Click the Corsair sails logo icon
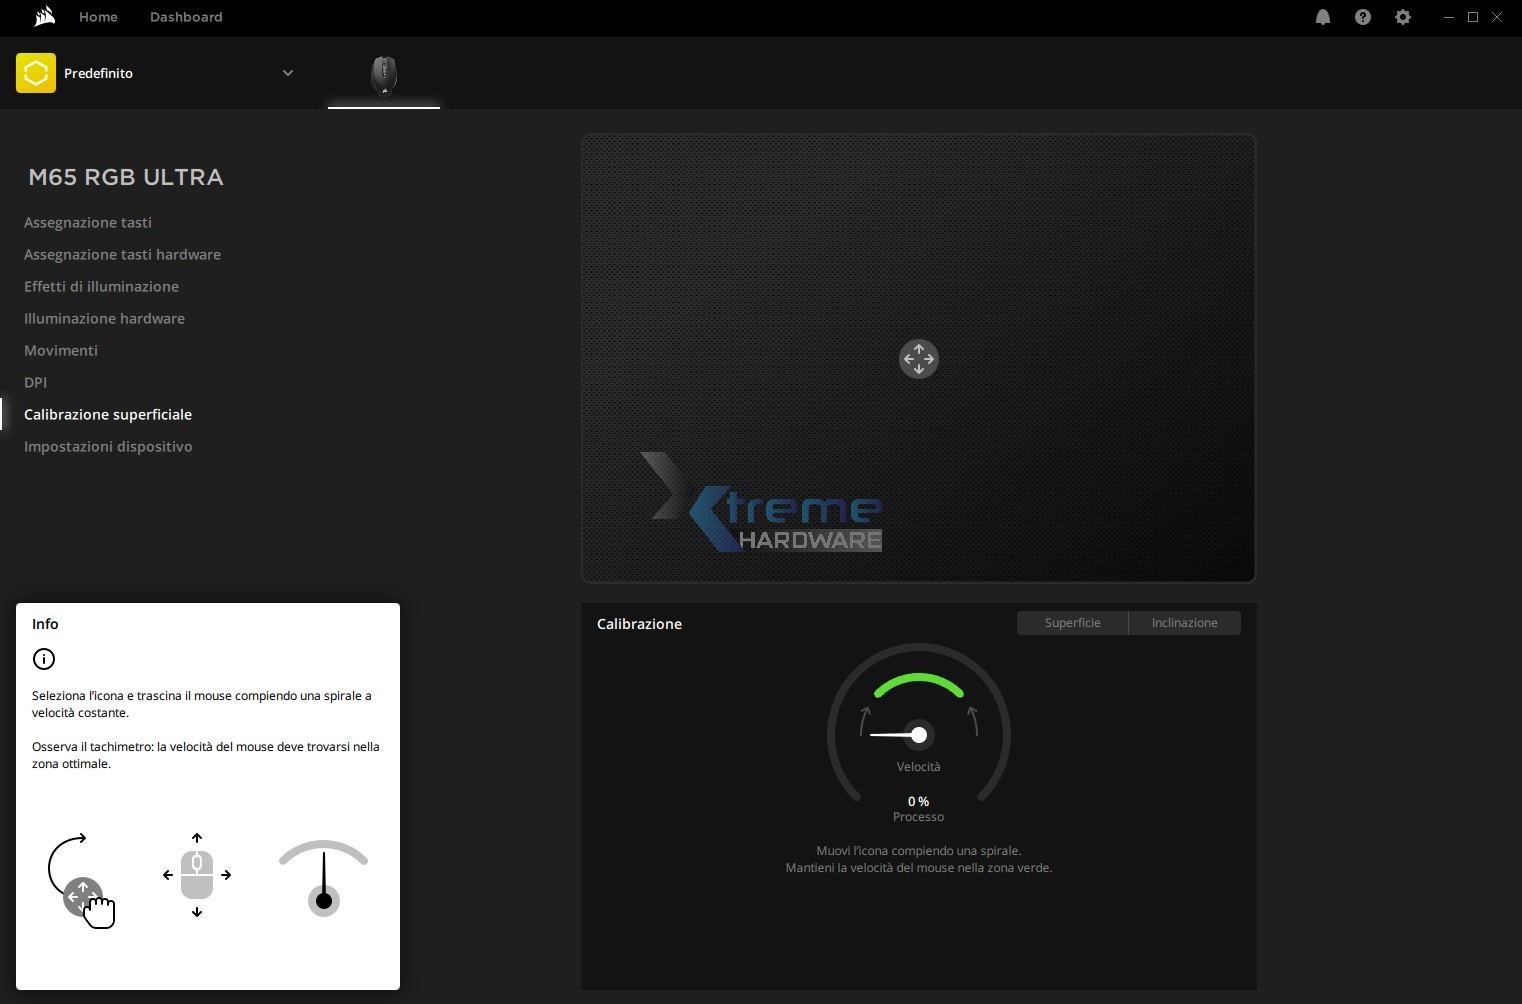The image size is (1522, 1004). coord(44,17)
